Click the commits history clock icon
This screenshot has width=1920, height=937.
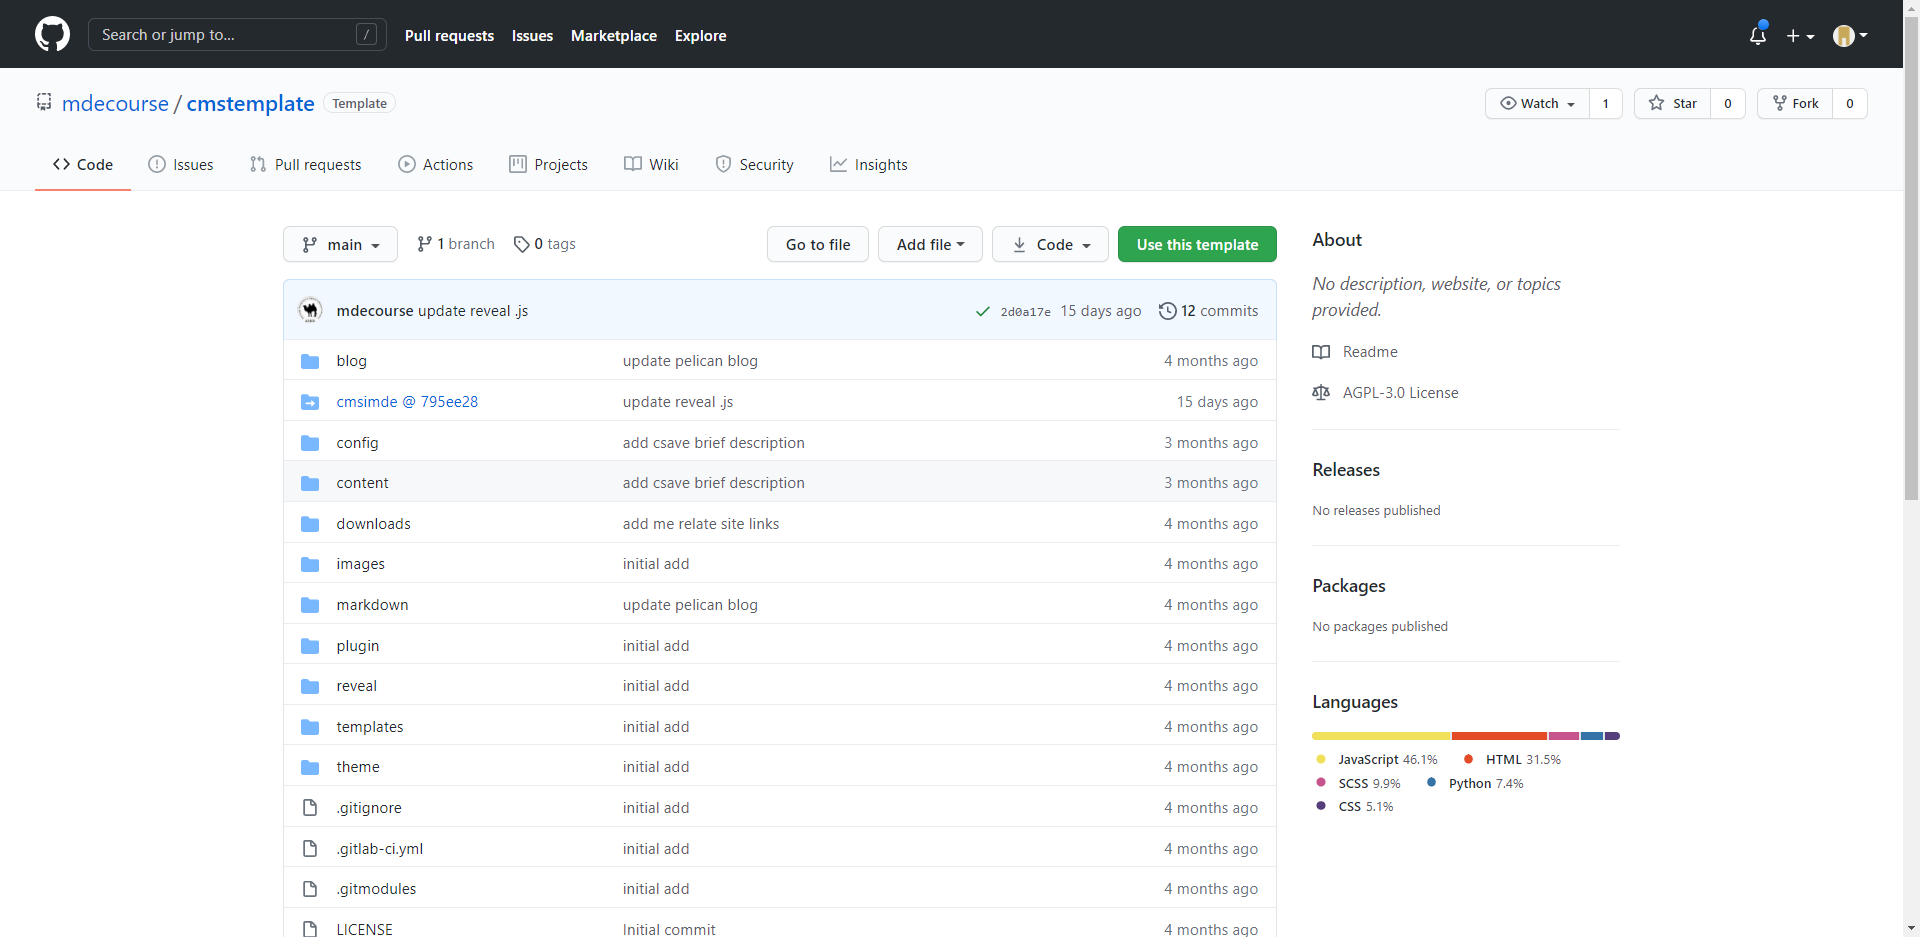pos(1167,311)
